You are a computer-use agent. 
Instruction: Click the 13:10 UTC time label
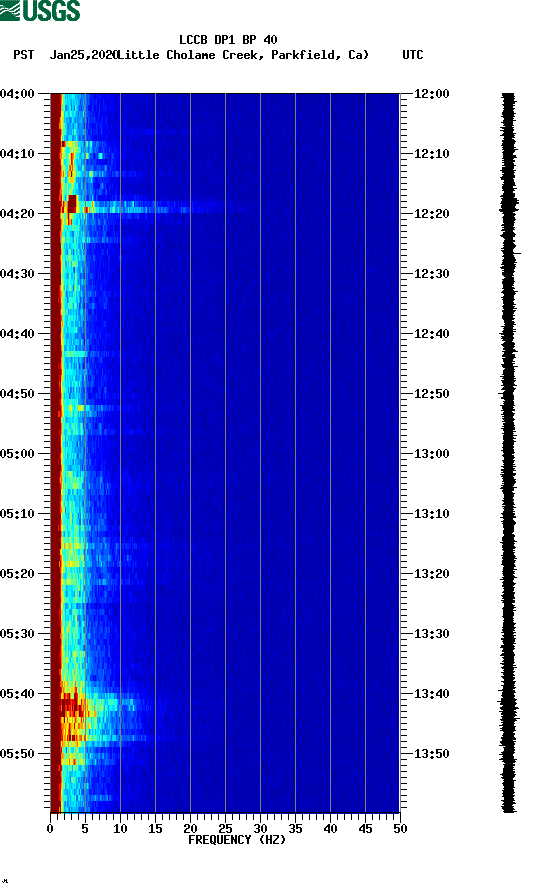[x=432, y=514]
